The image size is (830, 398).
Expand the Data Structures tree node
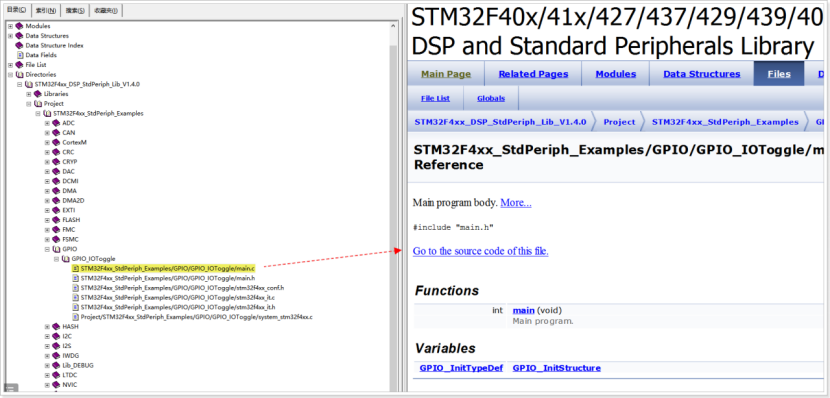(x=10, y=35)
